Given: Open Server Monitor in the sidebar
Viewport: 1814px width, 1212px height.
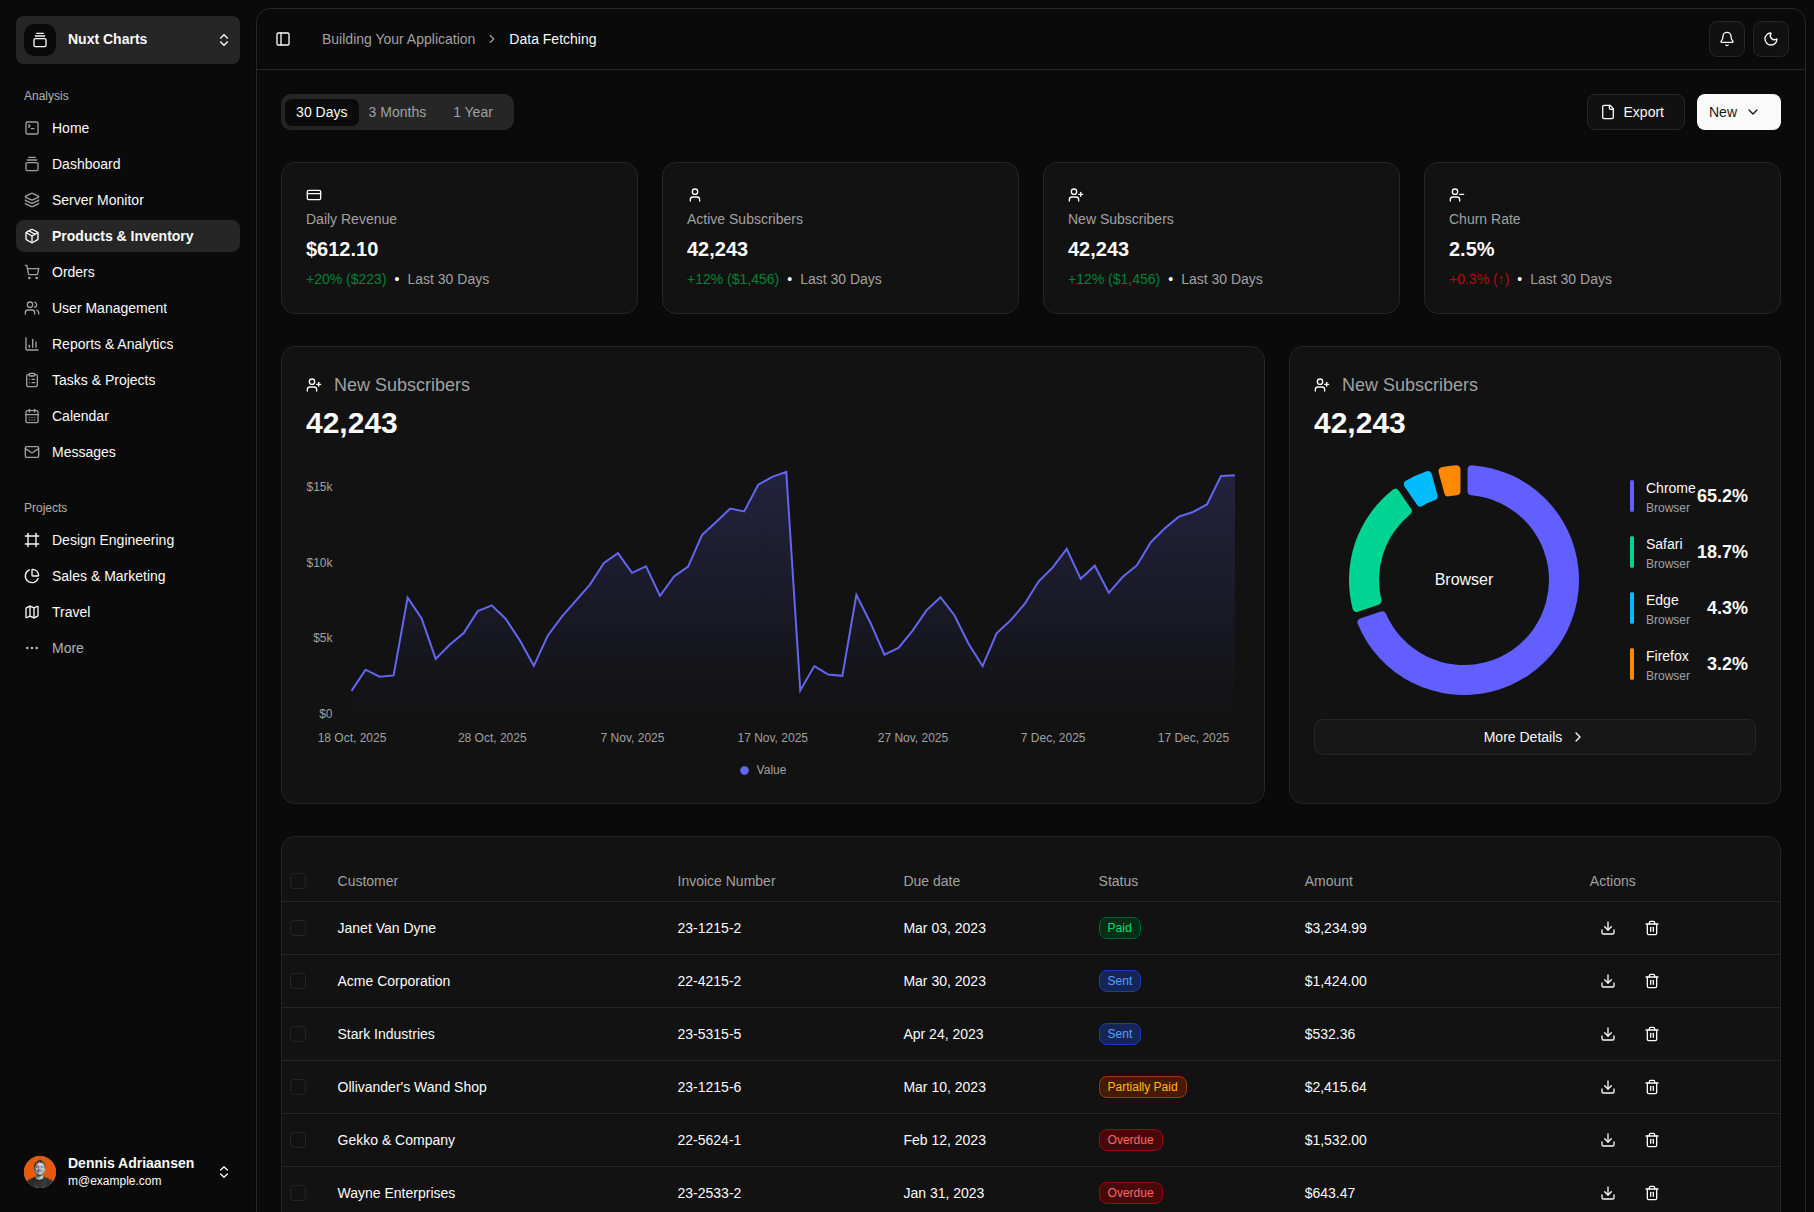Looking at the screenshot, I should point(98,200).
